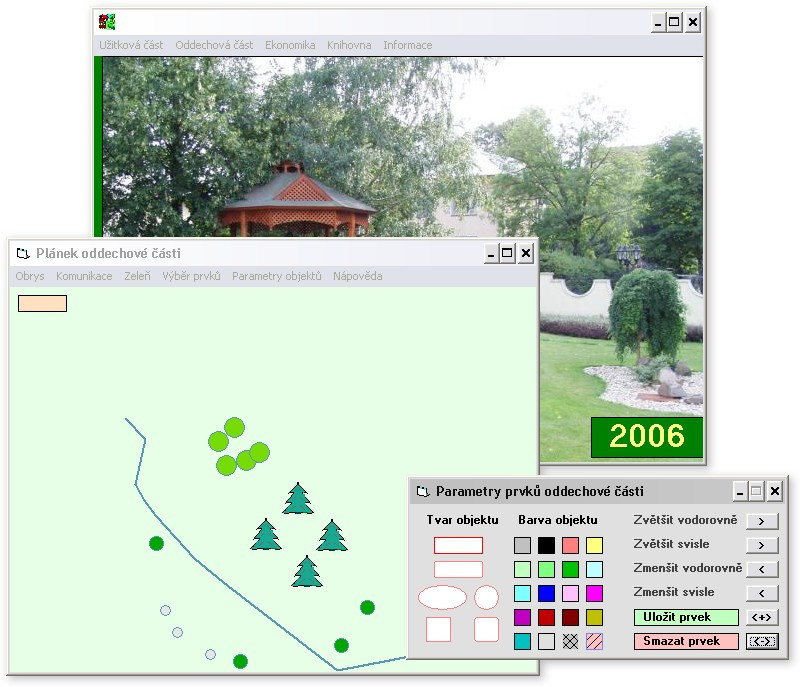
Task: Choose the diagonal-striped pink pattern swatch
Action: 594,641
